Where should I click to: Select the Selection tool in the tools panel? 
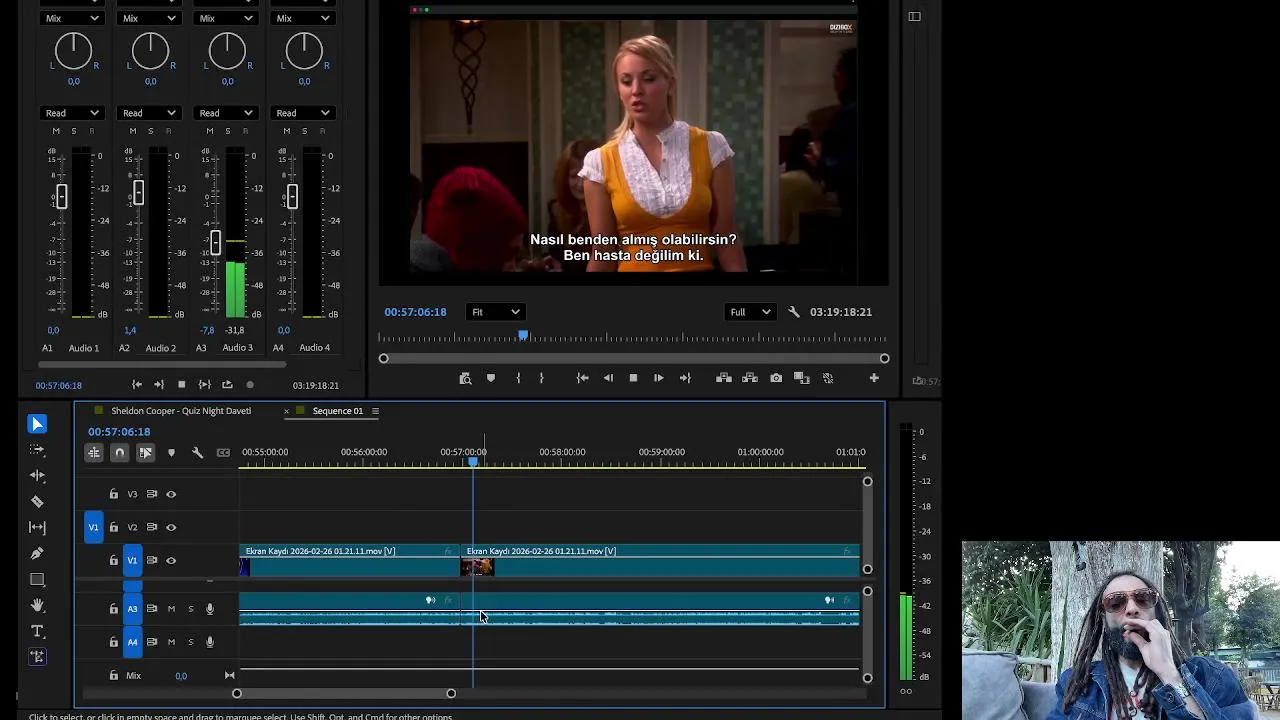pos(37,424)
